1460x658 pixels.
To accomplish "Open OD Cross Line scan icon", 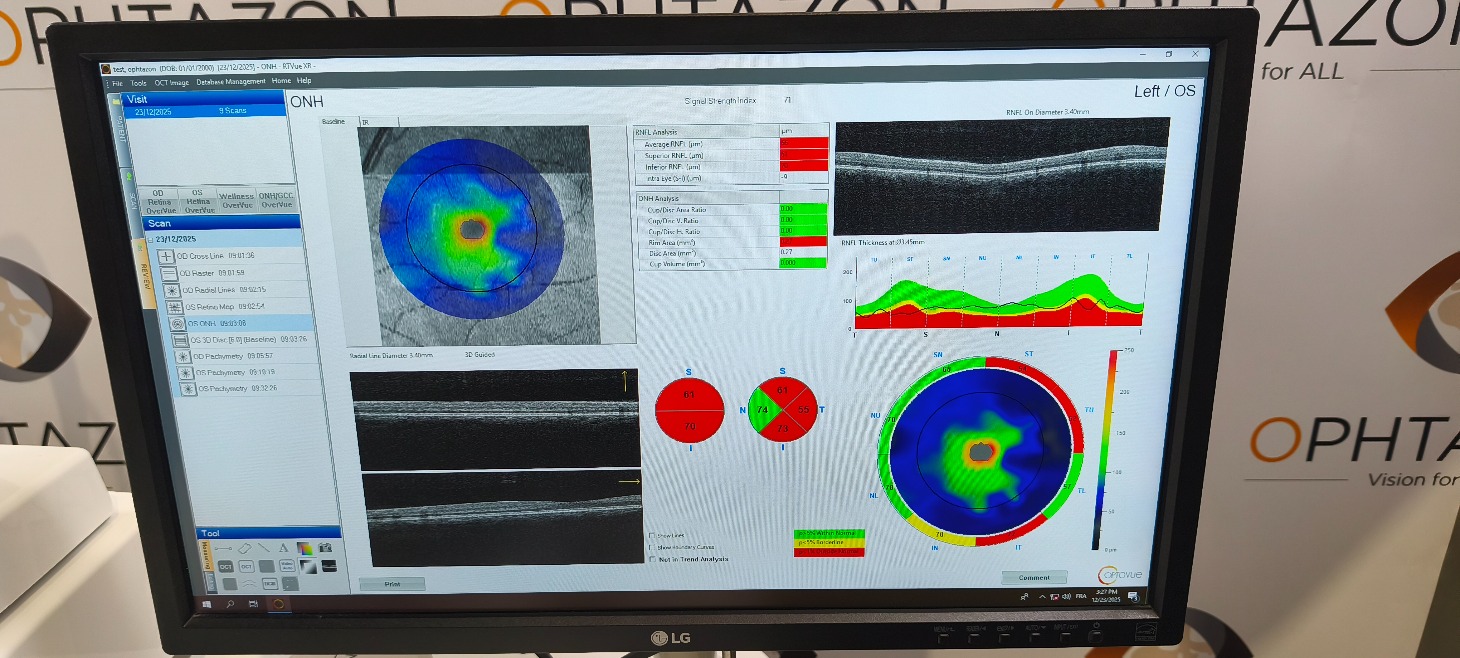I will coord(166,256).
